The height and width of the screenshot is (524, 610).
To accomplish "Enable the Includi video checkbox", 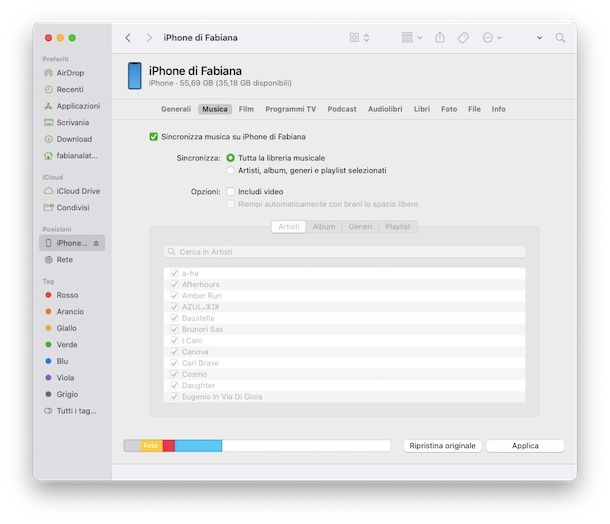I will (230, 191).
